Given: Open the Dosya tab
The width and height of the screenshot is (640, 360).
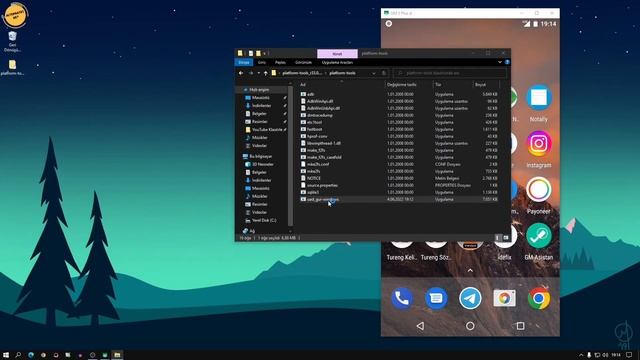Looking at the screenshot, I should (244, 62).
